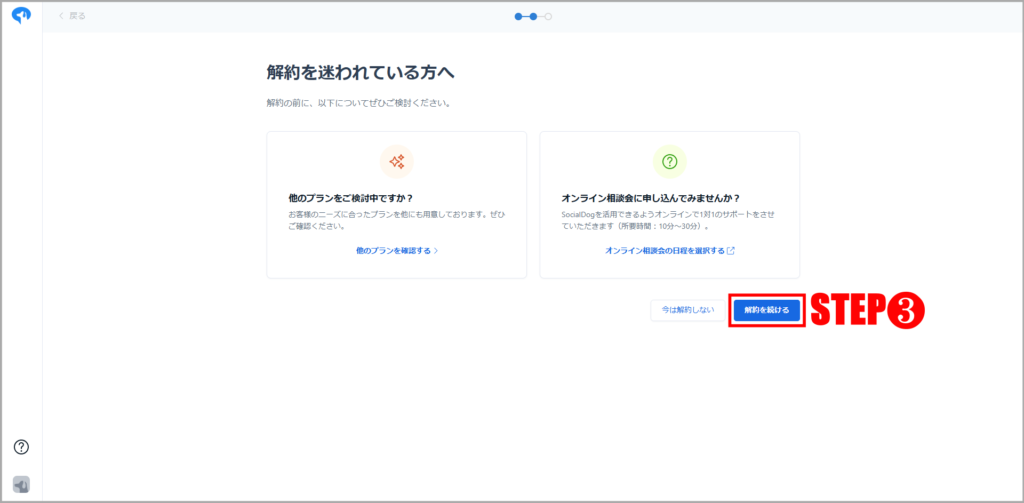Click the 他のプランをご検討中ですか？ card title
1024x503 pixels.
[351, 198]
